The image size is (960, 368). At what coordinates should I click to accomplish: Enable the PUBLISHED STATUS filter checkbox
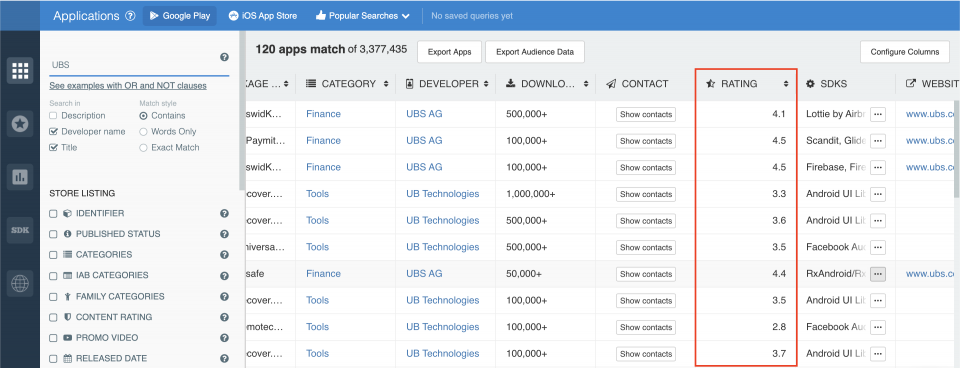pos(53,235)
